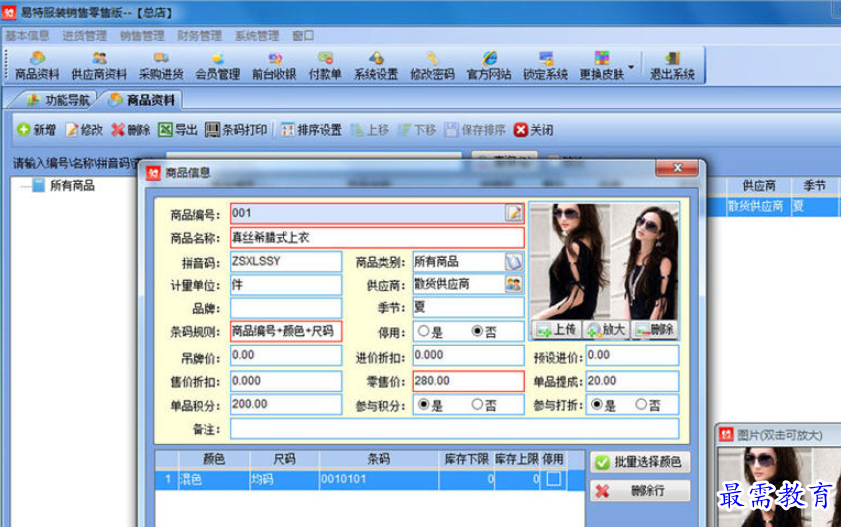Open 排序设置 in the toolbar
The height and width of the screenshot is (527, 841).
(x=311, y=130)
